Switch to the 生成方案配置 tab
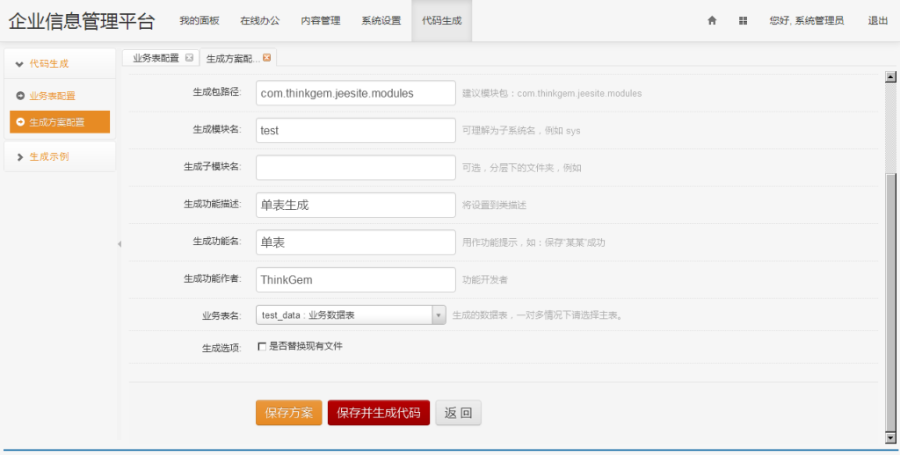The height and width of the screenshot is (455, 900). pyautogui.click(x=232, y=59)
